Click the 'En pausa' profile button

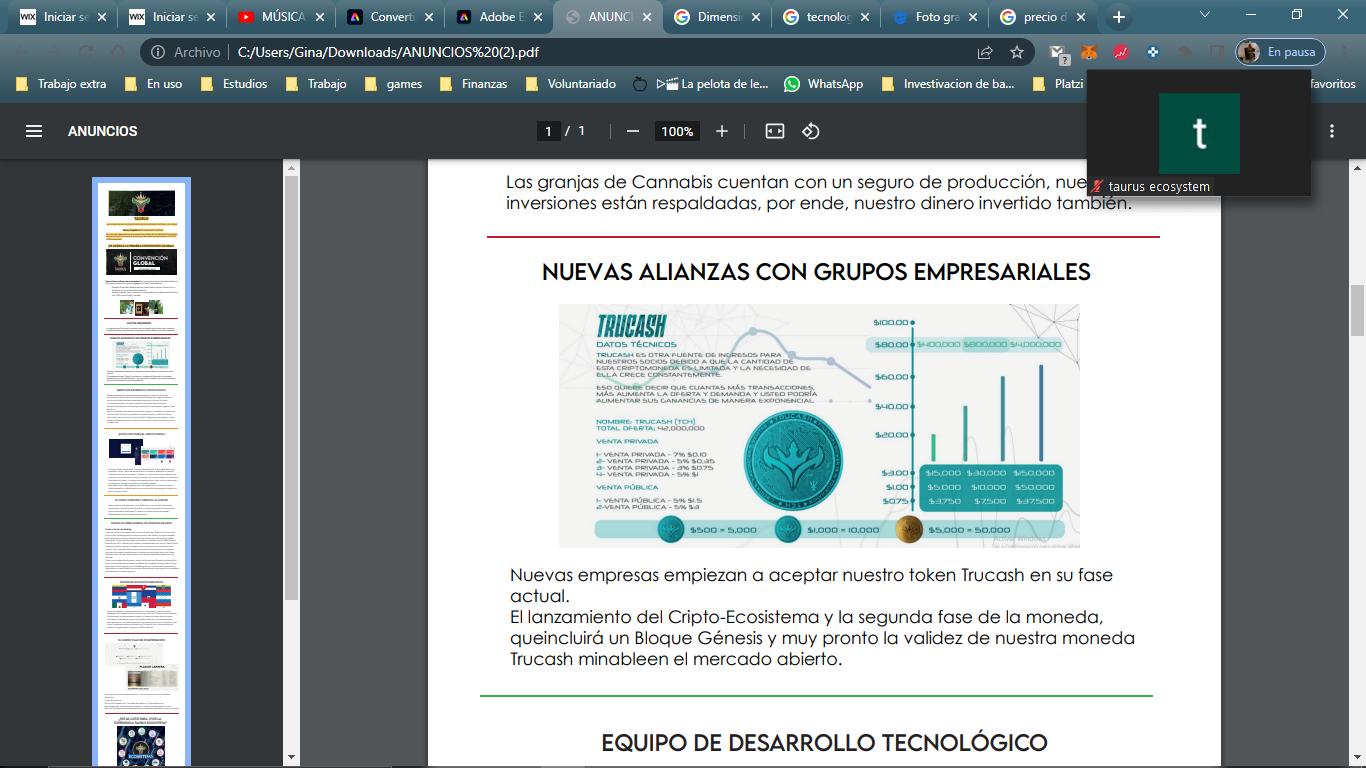pyautogui.click(x=1281, y=52)
